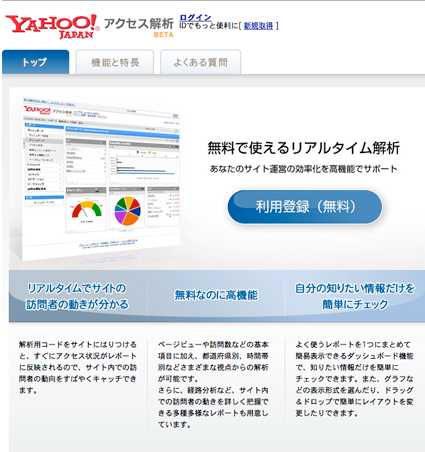
Task: Click the paragraph starting よく使うレポートを1つに
Action: point(354,379)
